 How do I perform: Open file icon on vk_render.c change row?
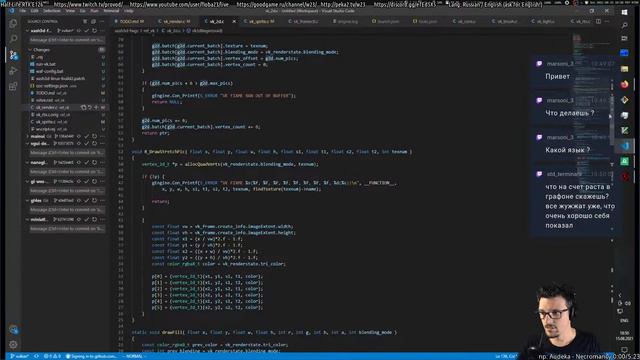coord(83,107)
